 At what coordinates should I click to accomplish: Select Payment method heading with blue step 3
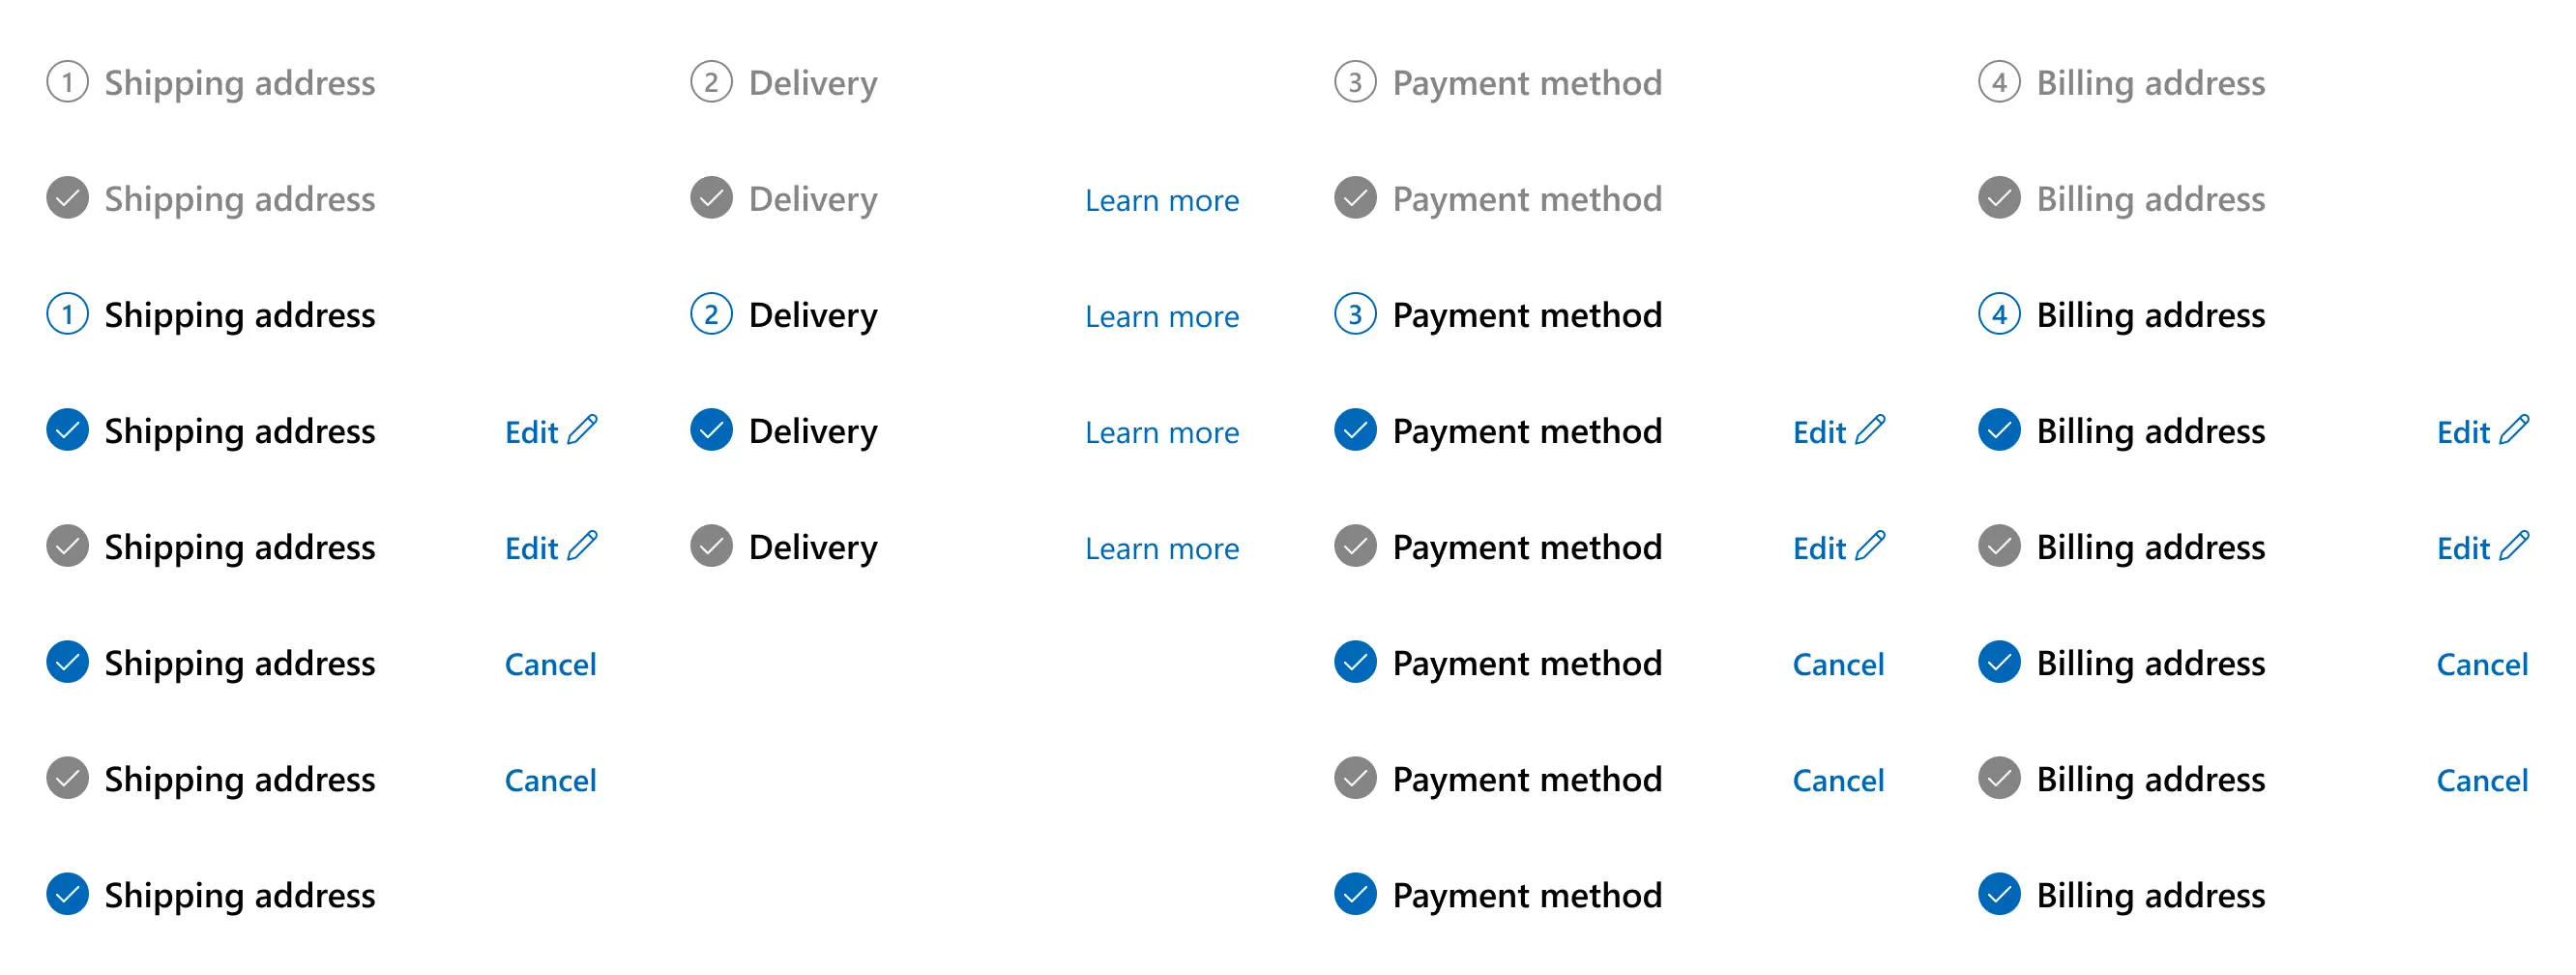click(x=1527, y=315)
